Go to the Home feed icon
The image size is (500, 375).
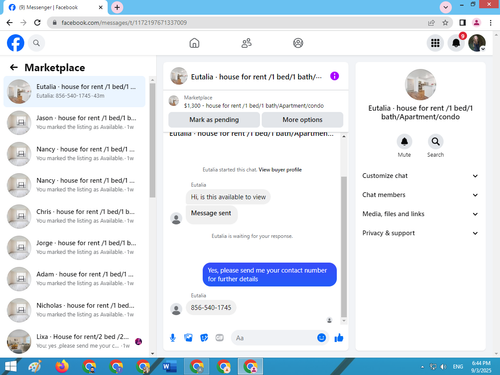[194, 43]
